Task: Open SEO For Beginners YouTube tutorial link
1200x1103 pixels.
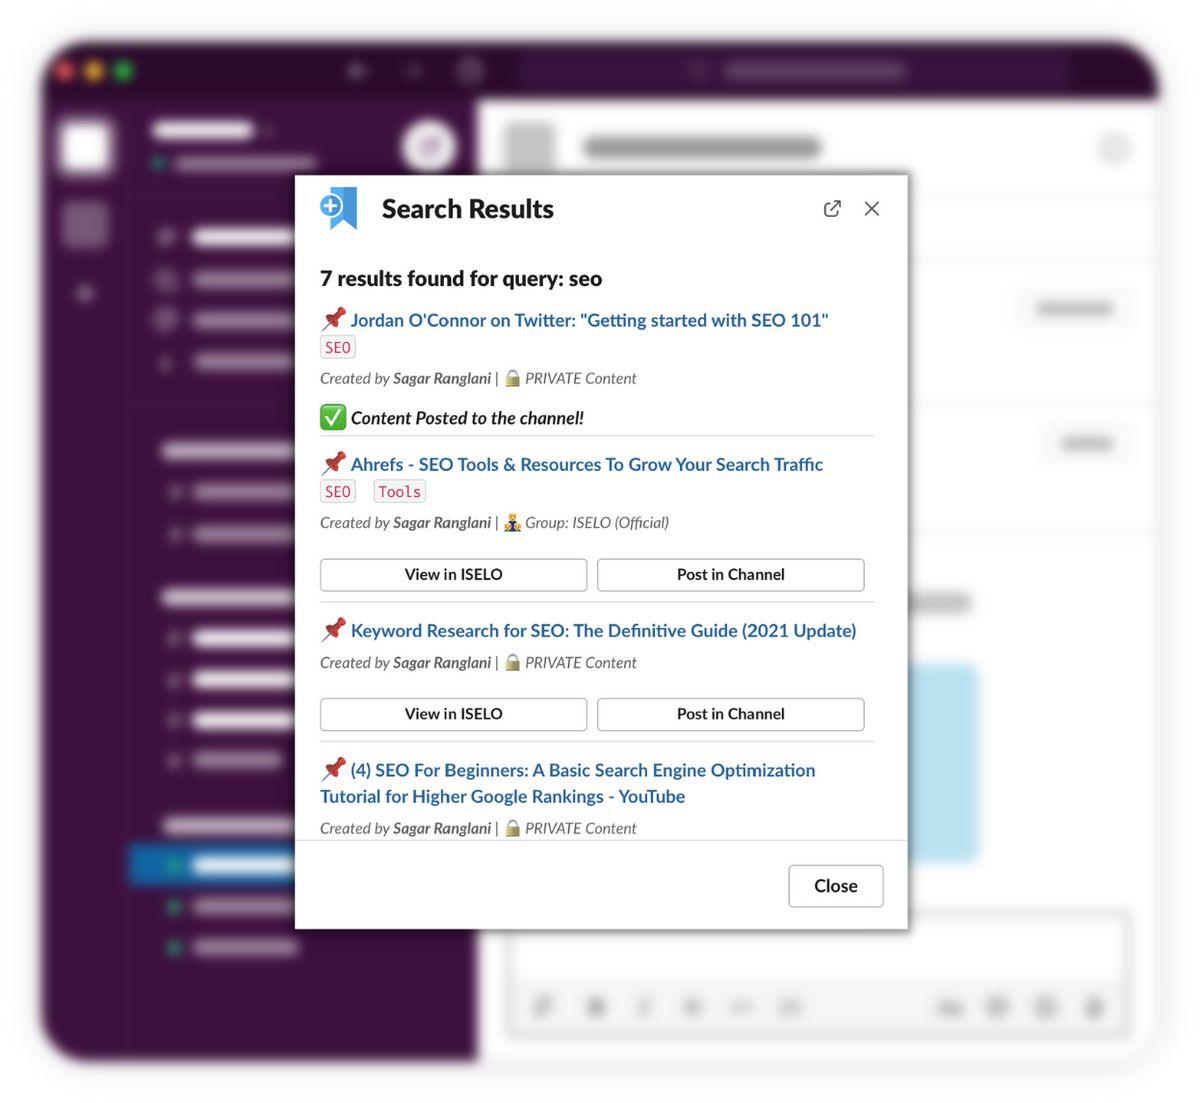Action: click(568, 783)
